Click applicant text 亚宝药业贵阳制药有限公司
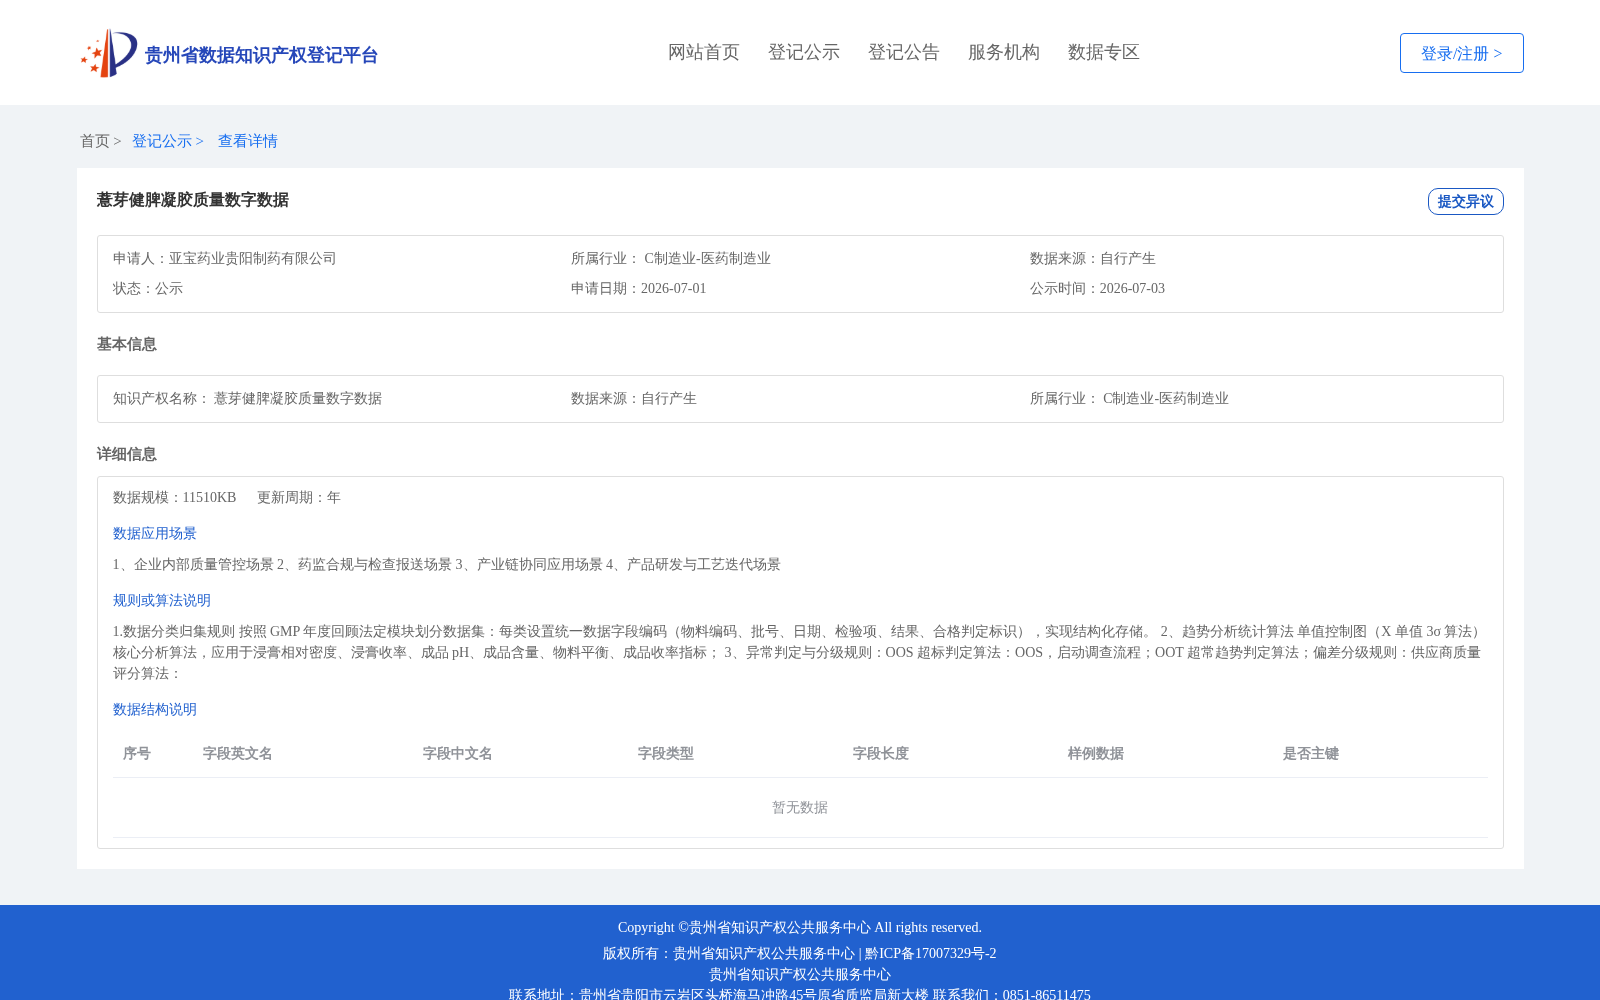This screenshot has width=1600, height=1000. pyautogui.click(x=252, y=258)
